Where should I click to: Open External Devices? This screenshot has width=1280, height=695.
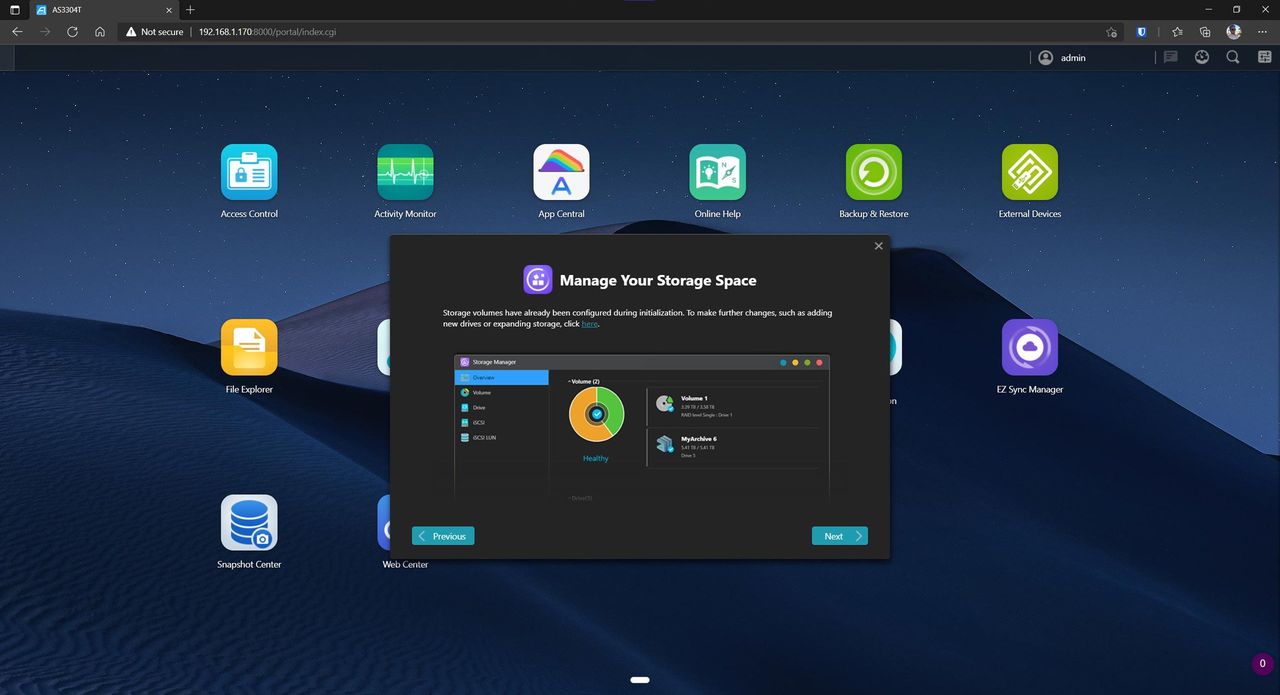coord(1029,172)
